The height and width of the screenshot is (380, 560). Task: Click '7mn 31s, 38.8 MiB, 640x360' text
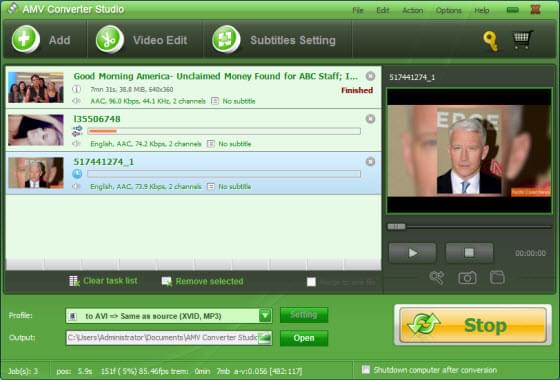tap(131, 89)
